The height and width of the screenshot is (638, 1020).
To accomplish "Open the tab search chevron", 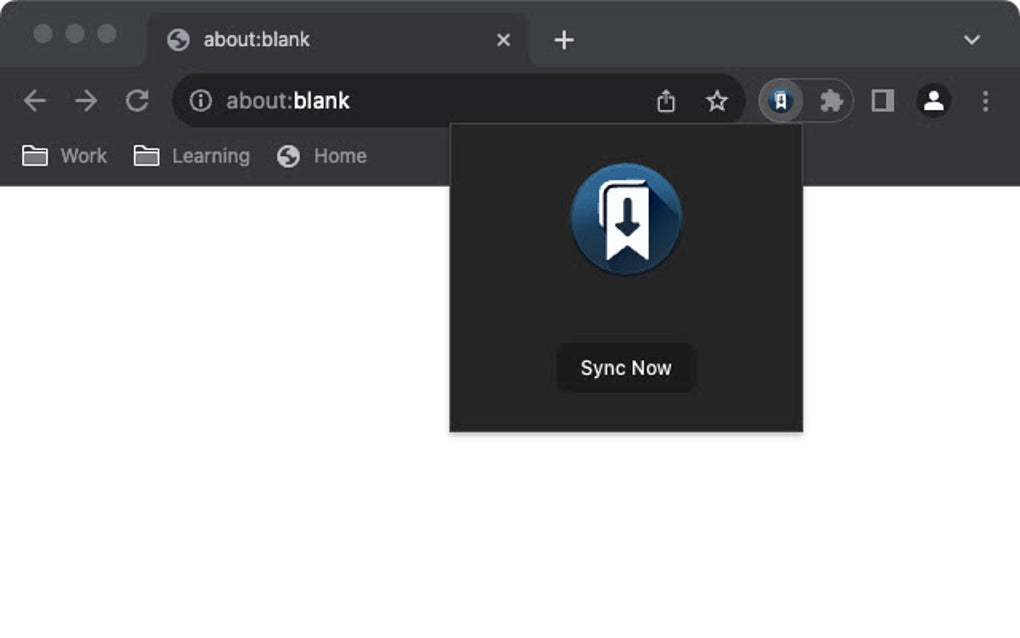I will click(969, 40).
